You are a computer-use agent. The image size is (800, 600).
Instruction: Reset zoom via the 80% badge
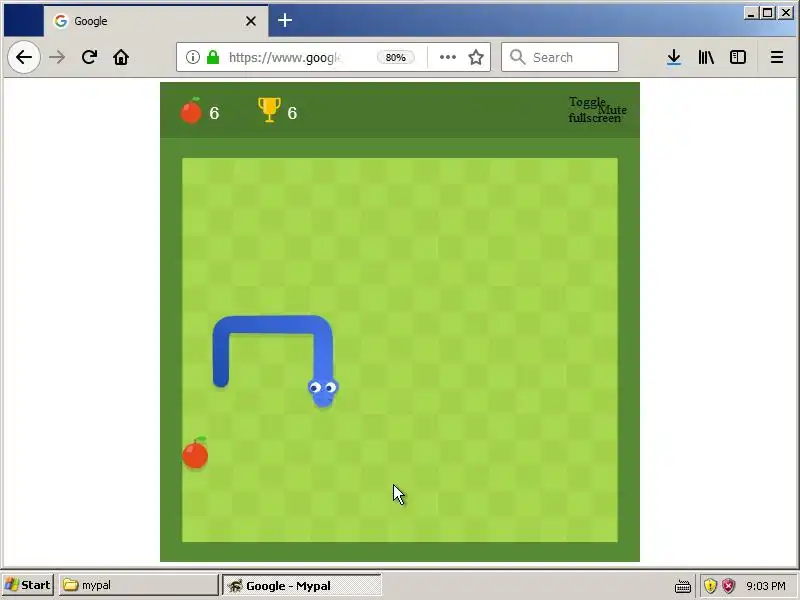tap(395, 57)
